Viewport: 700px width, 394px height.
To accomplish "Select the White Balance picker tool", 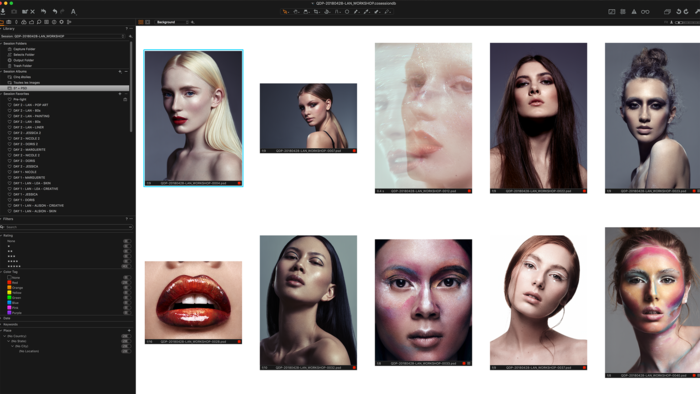I will [x=367, y=12].
